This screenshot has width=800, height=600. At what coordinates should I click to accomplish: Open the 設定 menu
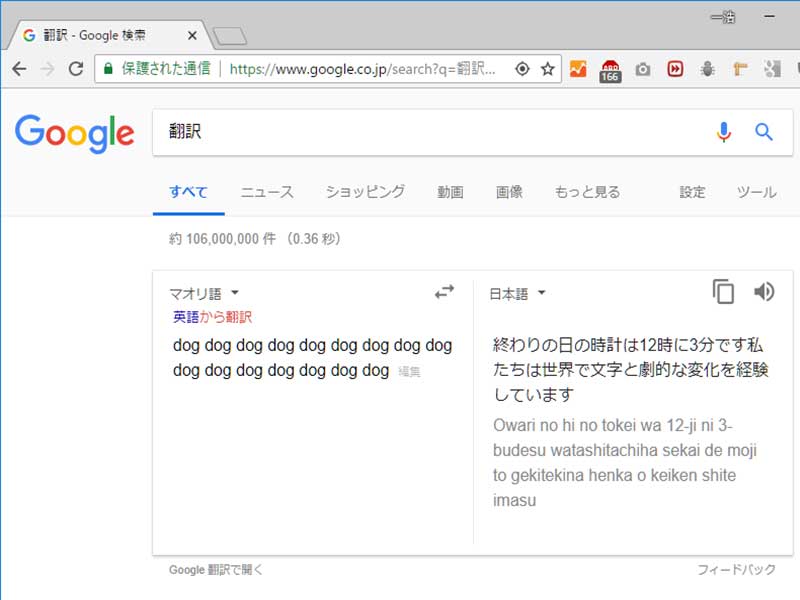(x=692, y=192)
